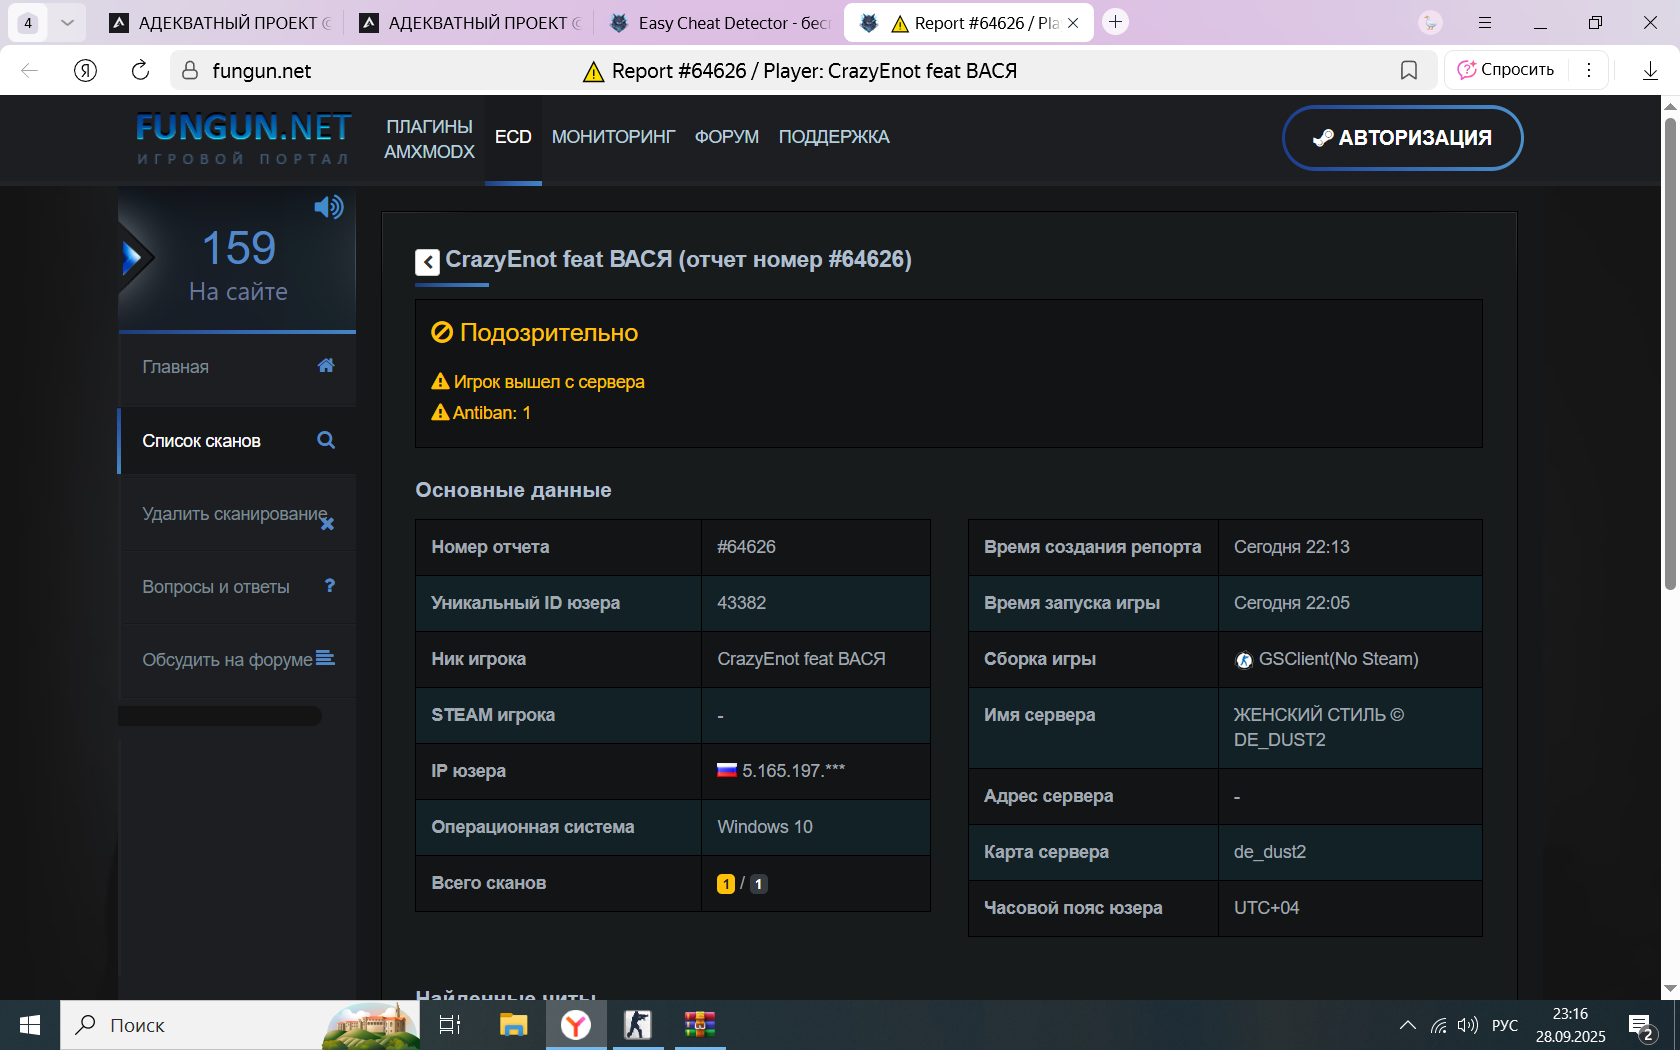
Task: Reload the page with the refresh icon
Action: (x=140, y=70)
